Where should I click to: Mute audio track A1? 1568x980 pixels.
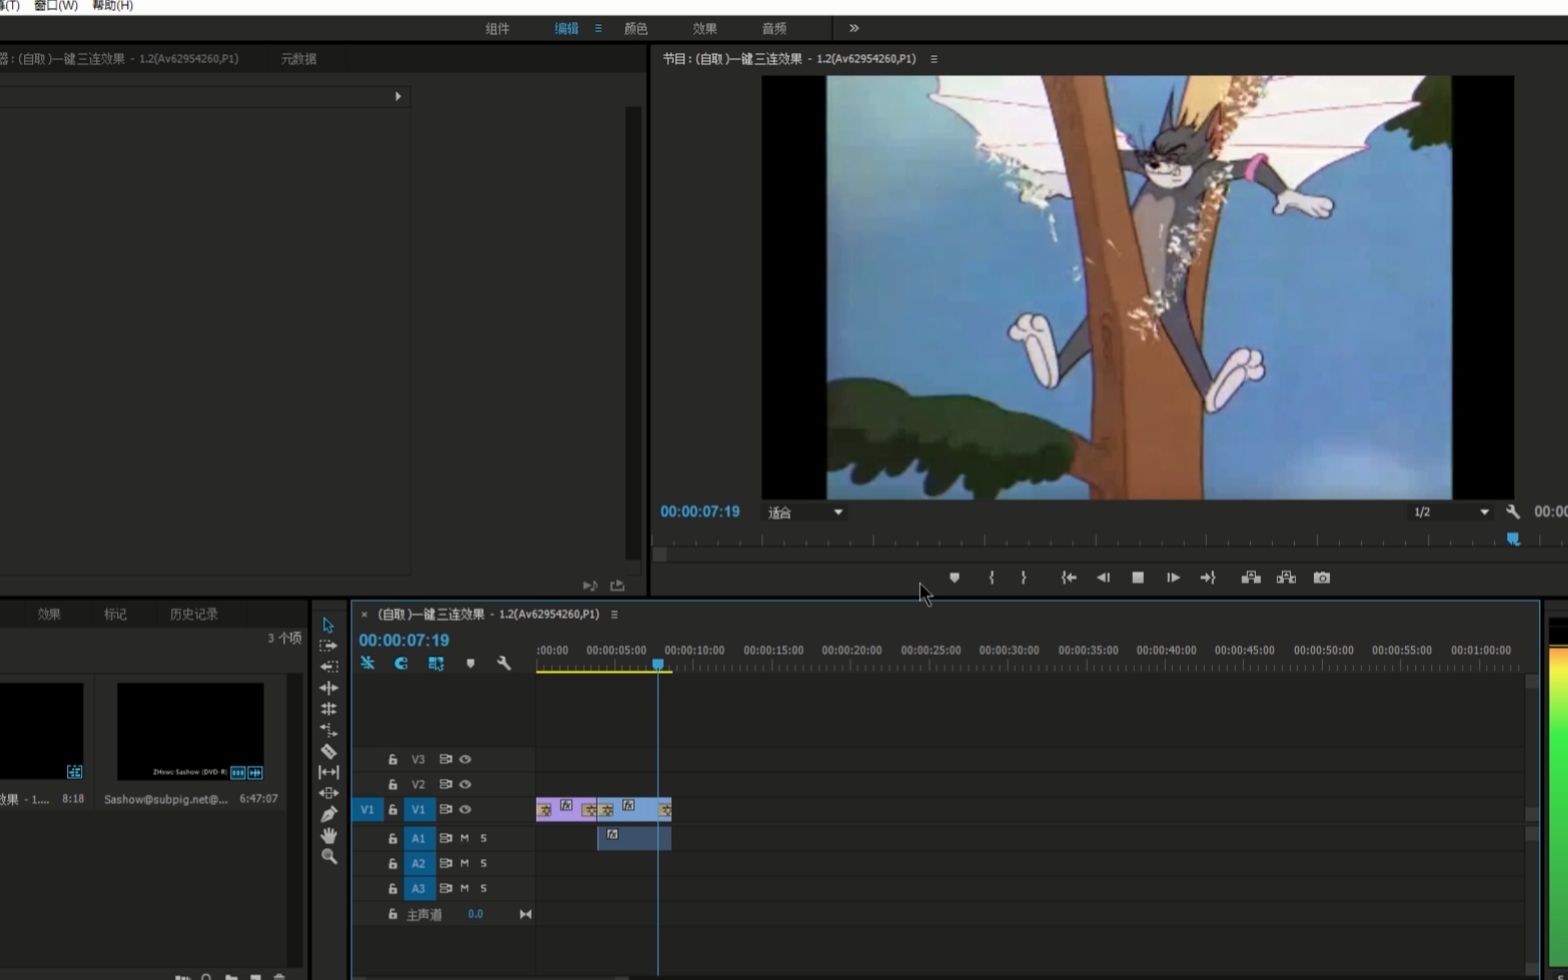click(464, 838)
